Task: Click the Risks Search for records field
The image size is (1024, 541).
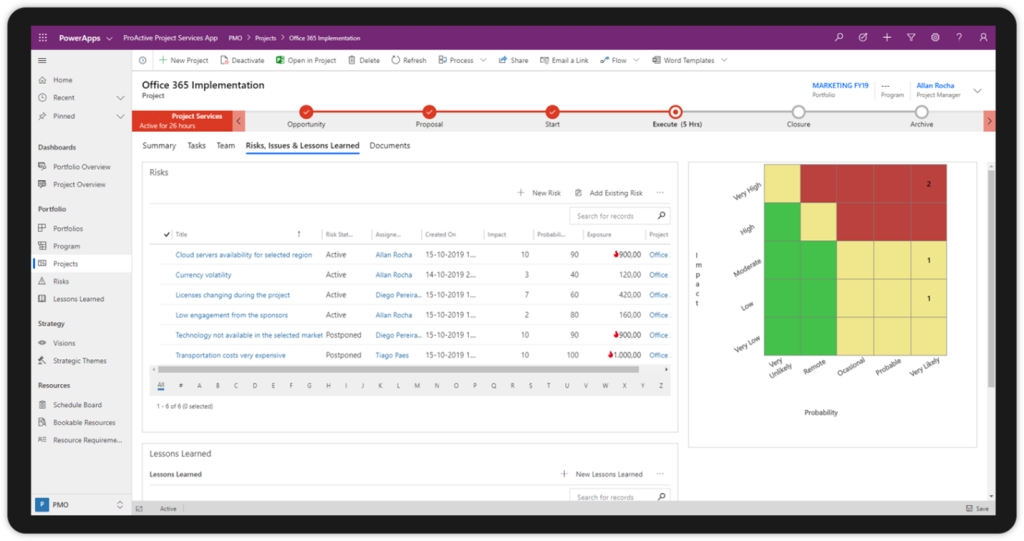Action: coord(620,216)
